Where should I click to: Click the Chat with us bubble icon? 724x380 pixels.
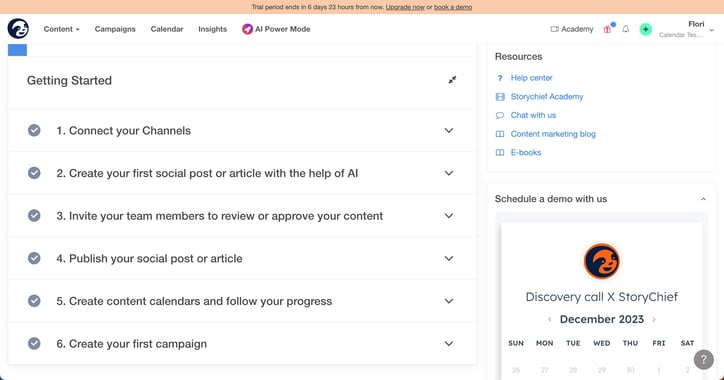500,115
